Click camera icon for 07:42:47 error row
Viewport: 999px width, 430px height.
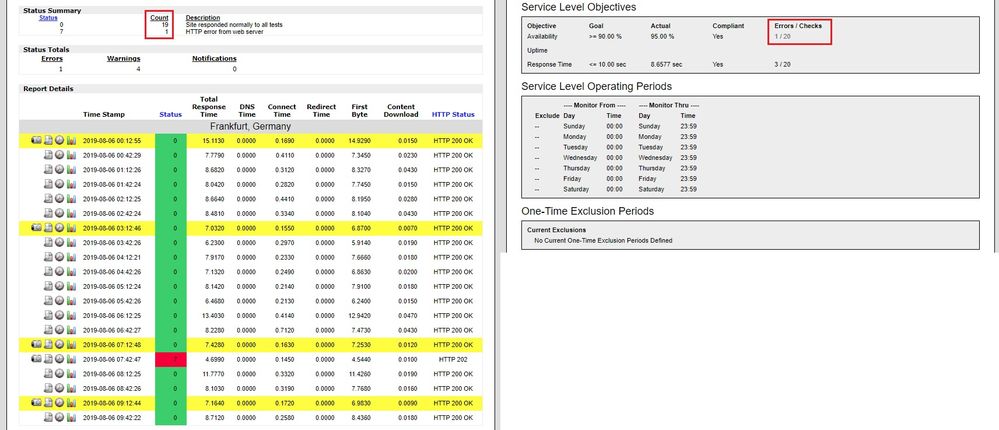pyautogui.click(x=36, y=358)
